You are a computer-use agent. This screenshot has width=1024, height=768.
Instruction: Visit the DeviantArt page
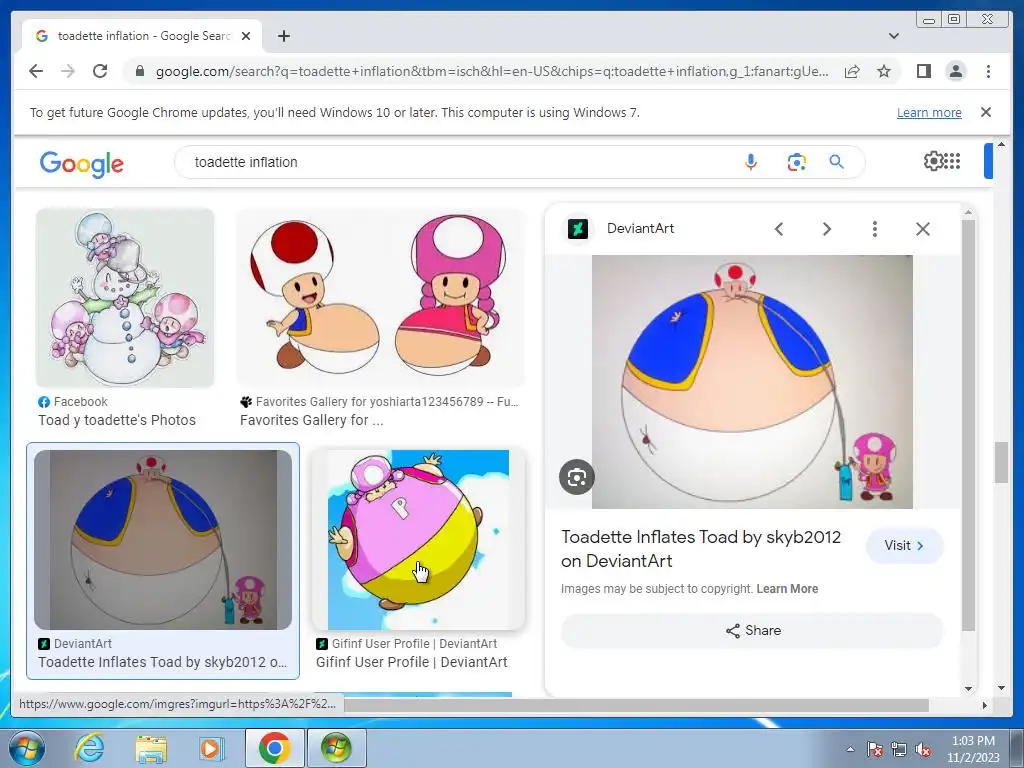(904, 545)
